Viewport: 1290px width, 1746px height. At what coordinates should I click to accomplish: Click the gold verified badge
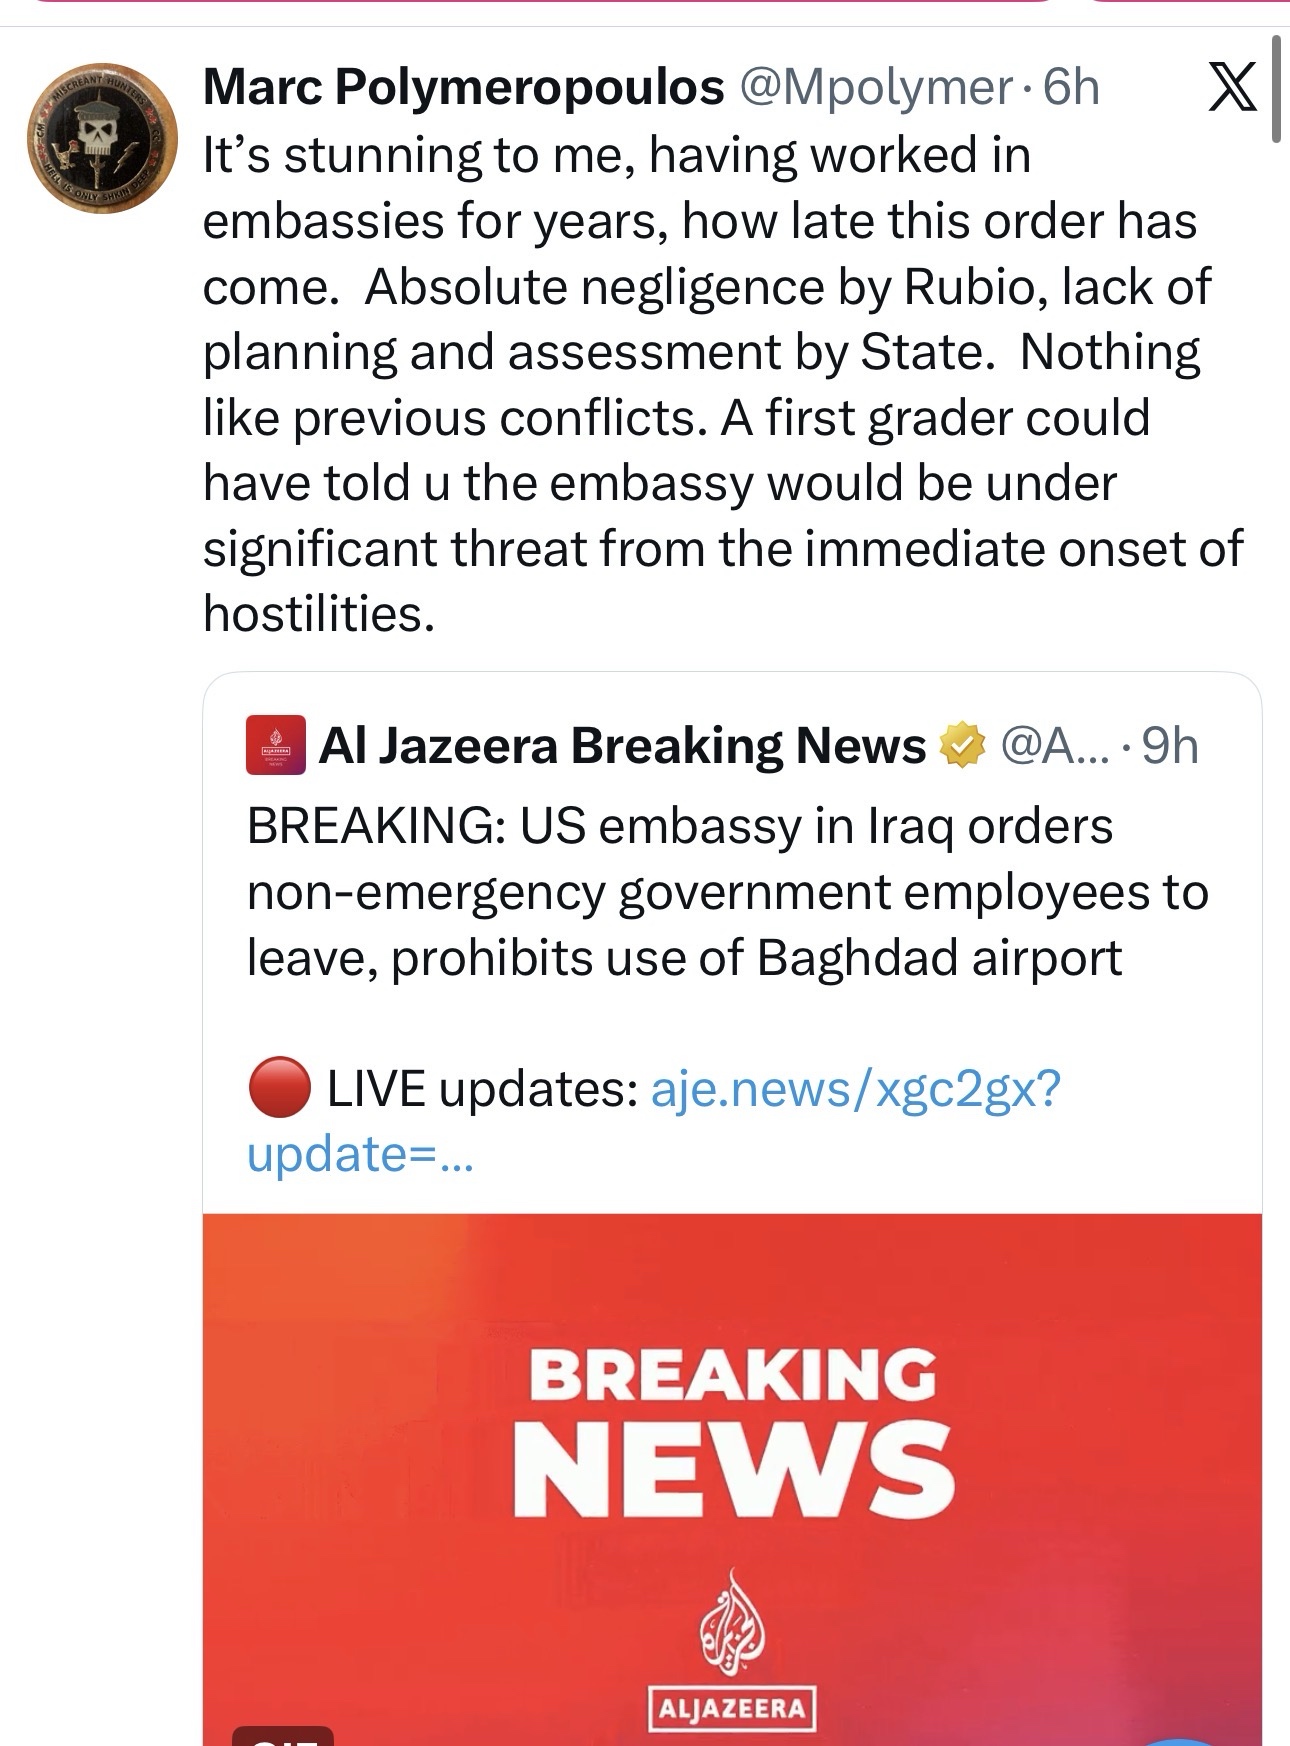[959, 746]
